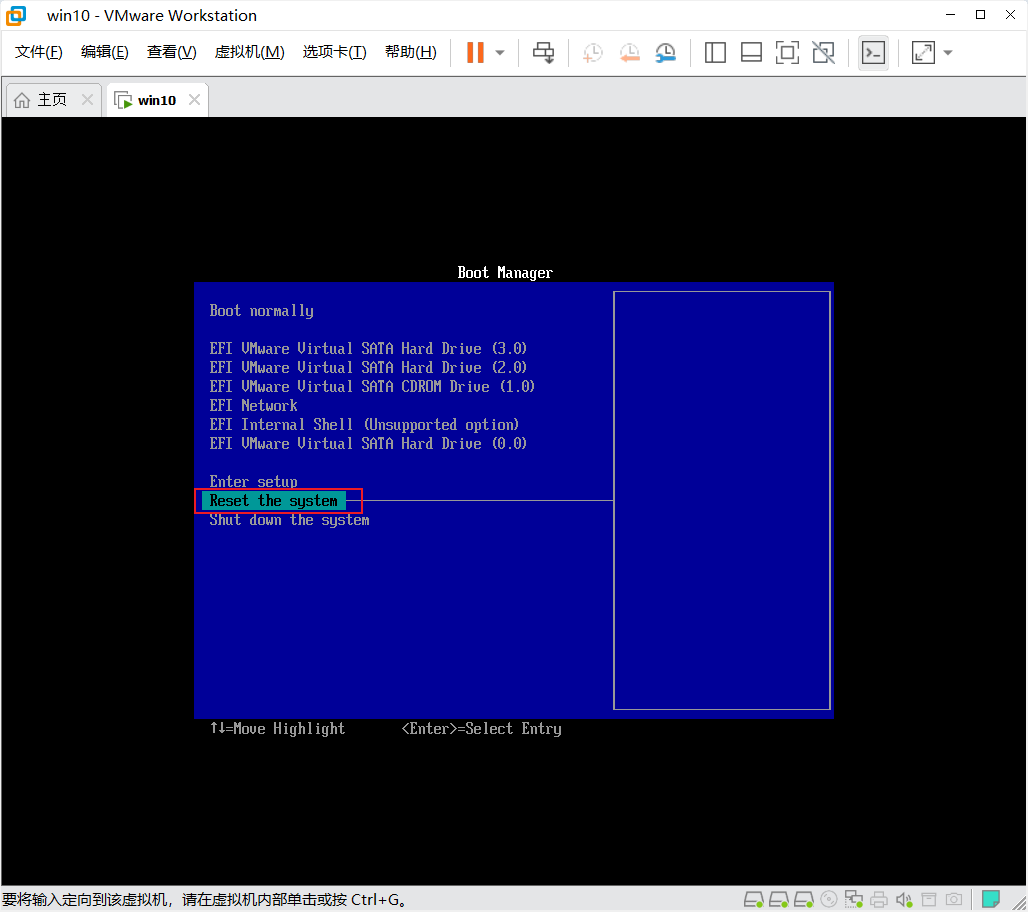The image size is (1028, 912).
Task: Toggle the library sidebar panel
Action: (x=715, y=52)
